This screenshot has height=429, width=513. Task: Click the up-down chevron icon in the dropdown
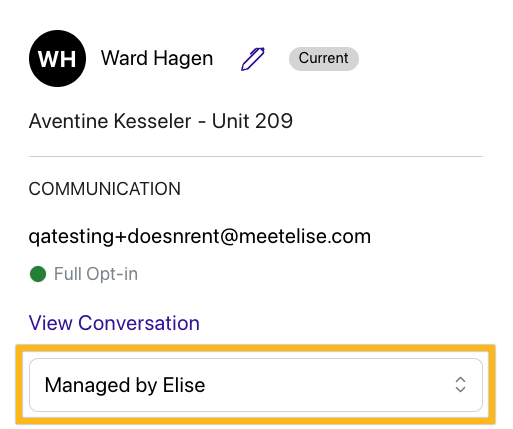tap(460, 385)
